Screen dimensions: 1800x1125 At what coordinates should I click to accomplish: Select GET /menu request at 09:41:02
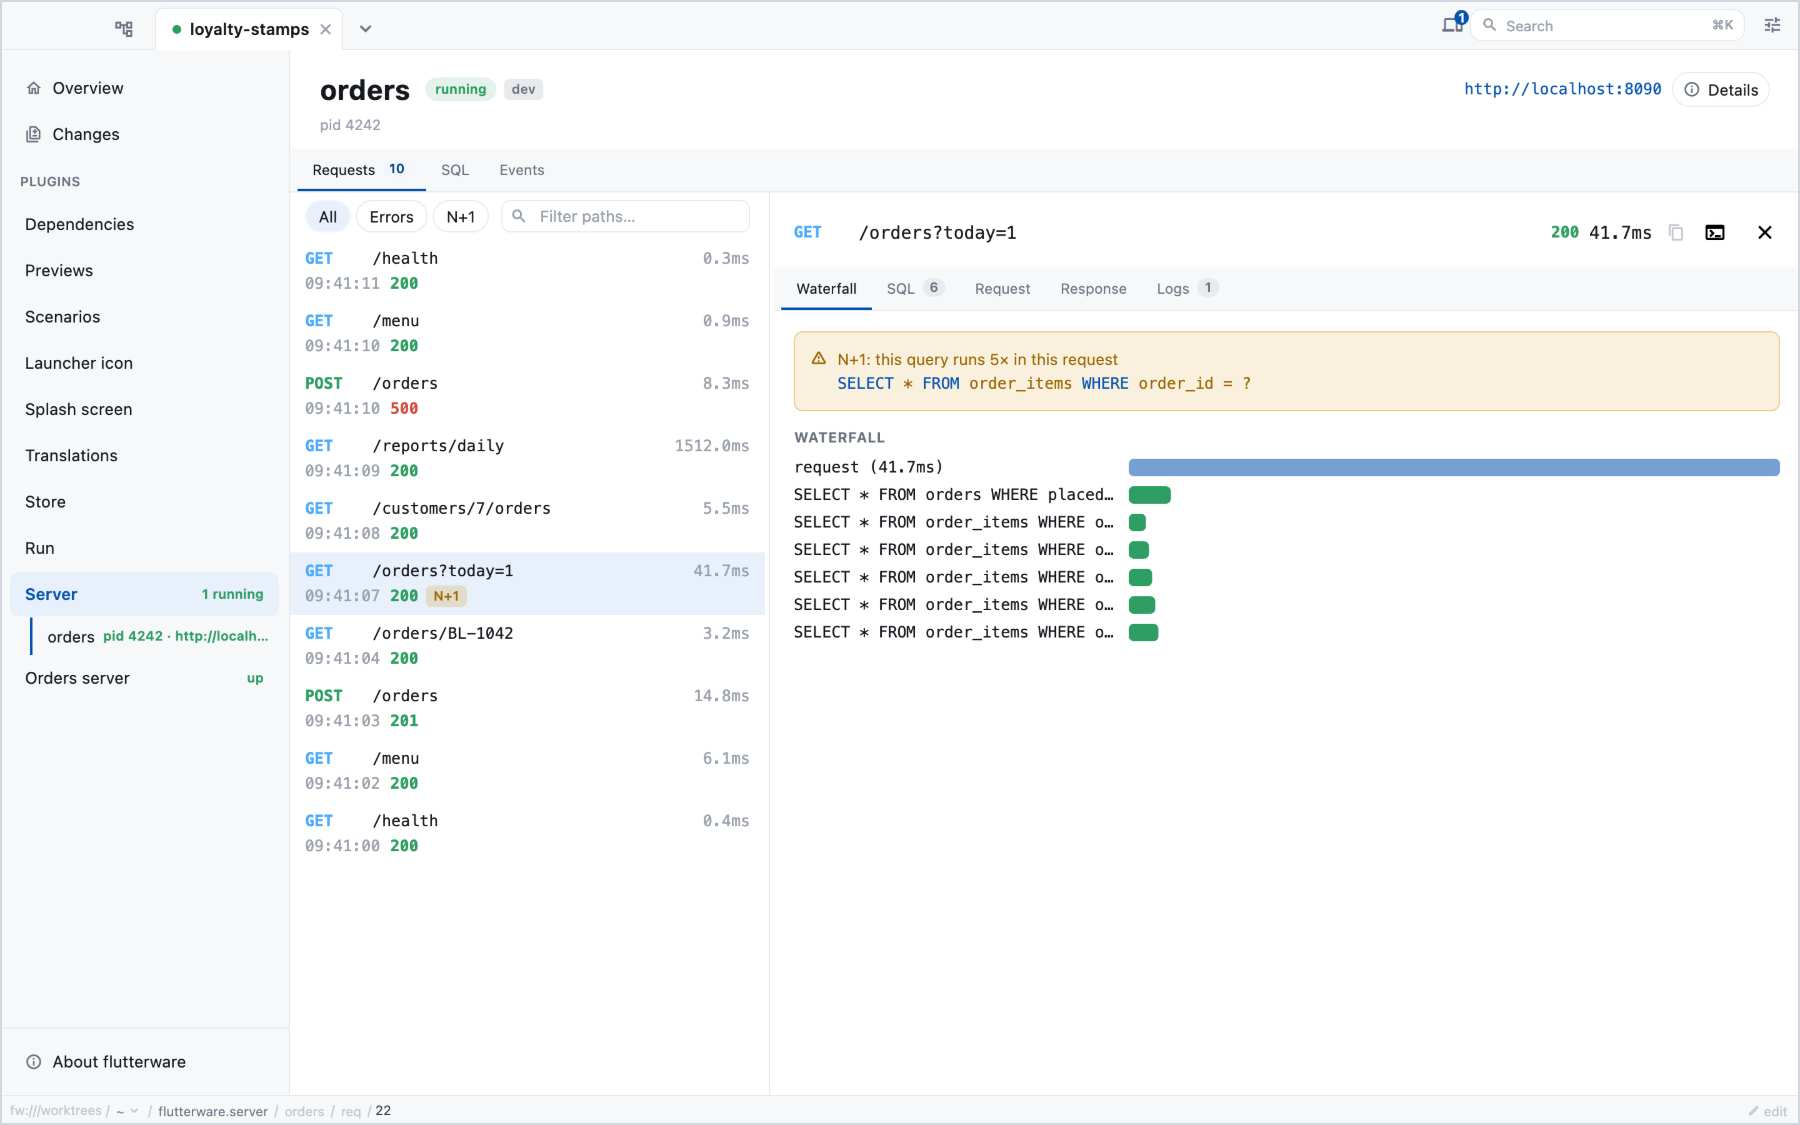pos(527,771)
